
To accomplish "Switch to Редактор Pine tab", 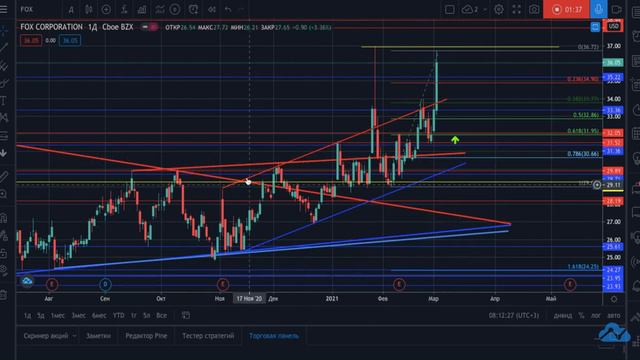I will [146, 336].
